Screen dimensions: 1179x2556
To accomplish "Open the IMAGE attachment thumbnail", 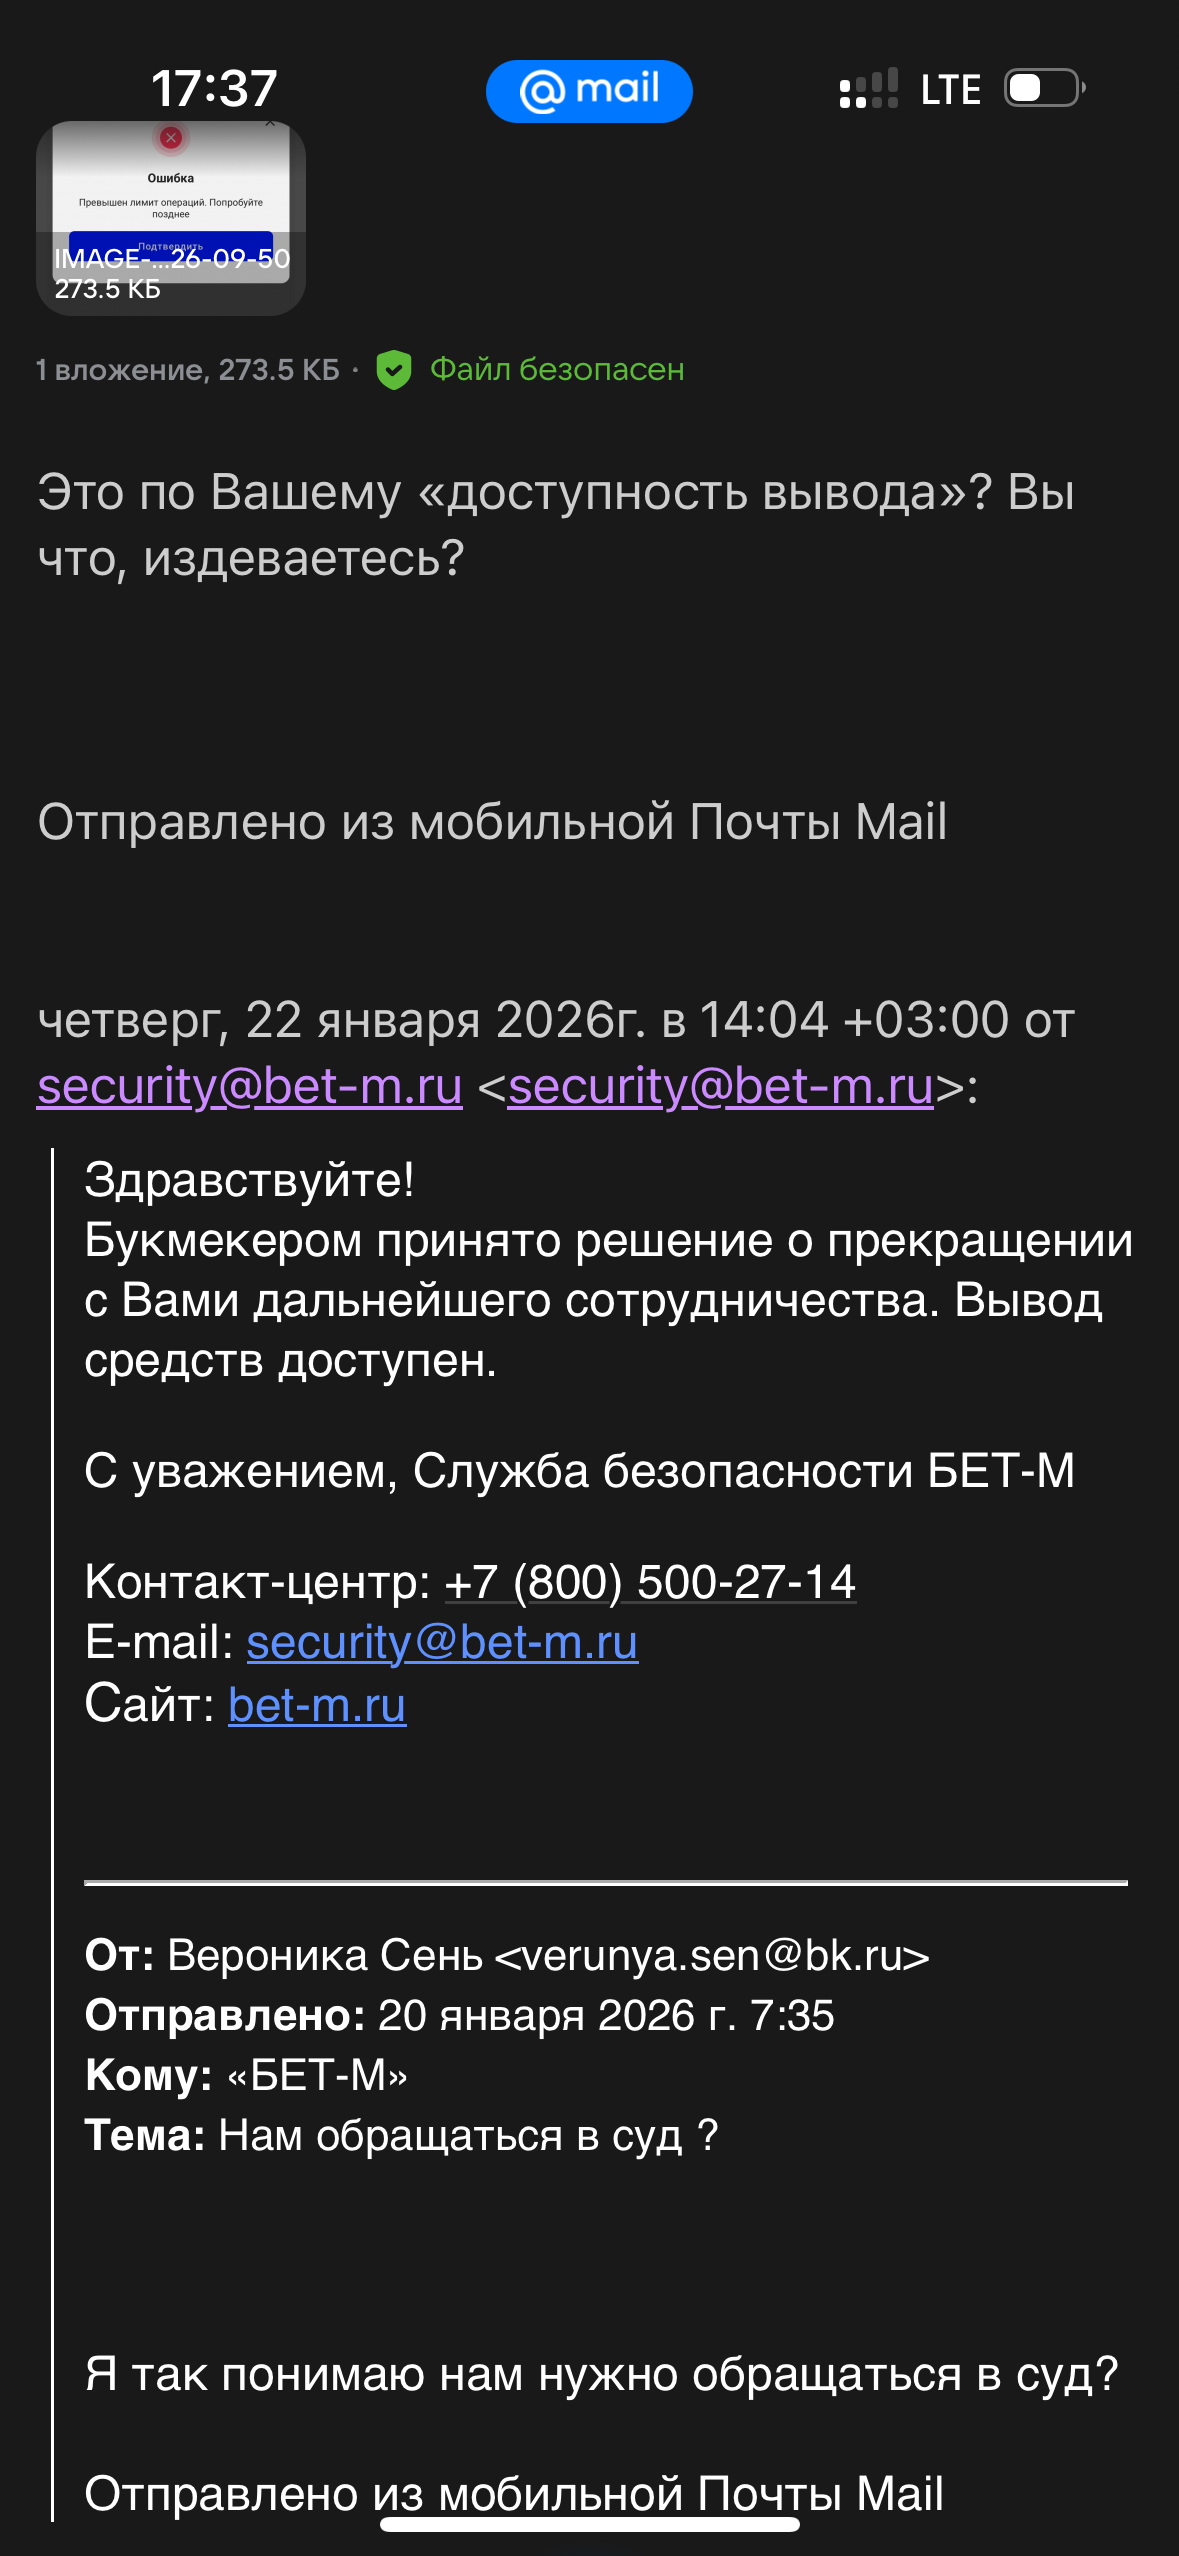I will pos(171,218).
